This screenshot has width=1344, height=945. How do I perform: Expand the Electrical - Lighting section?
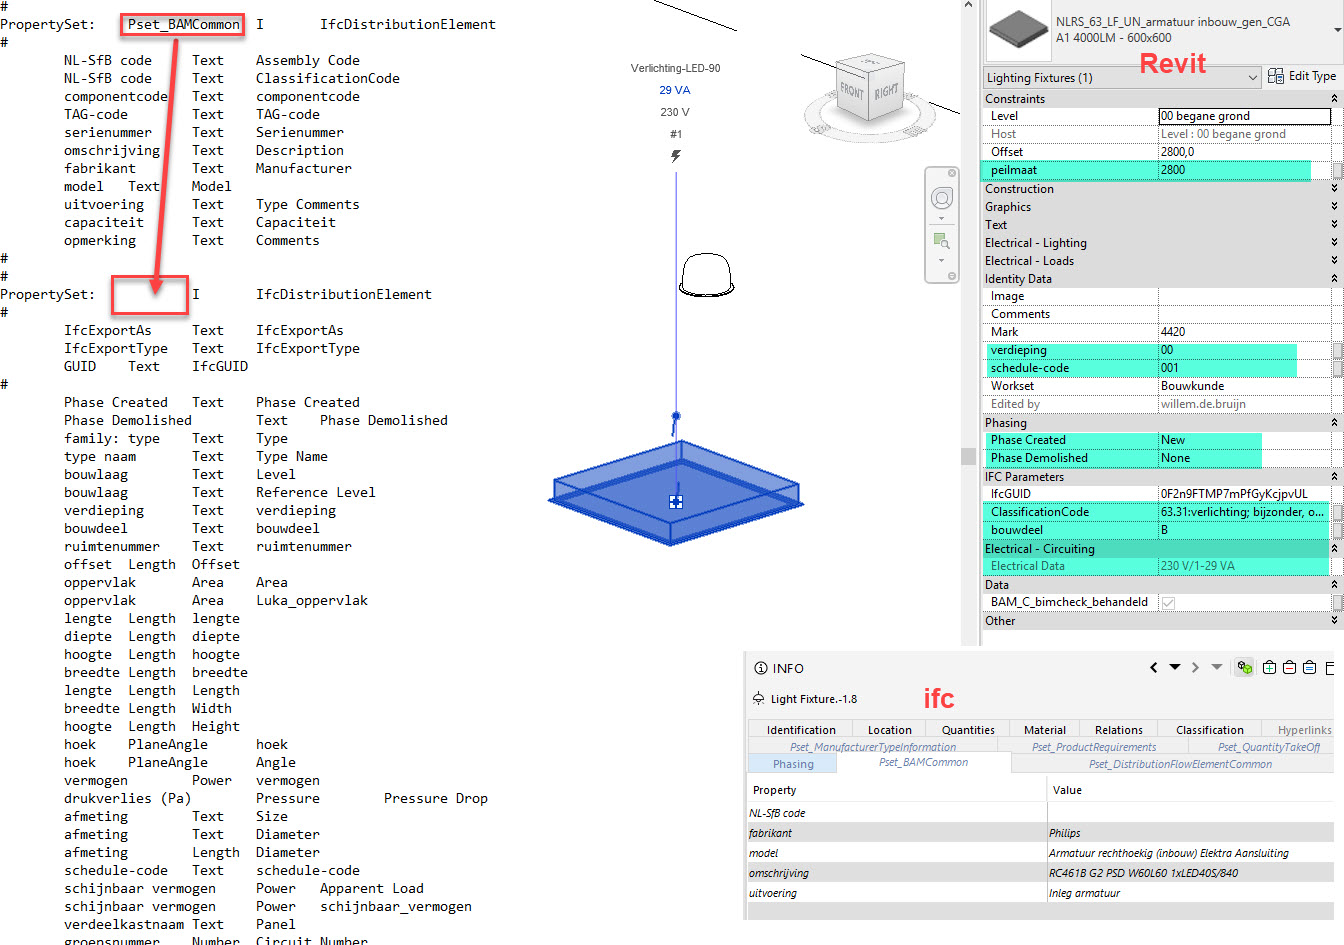click(1333, 242)
